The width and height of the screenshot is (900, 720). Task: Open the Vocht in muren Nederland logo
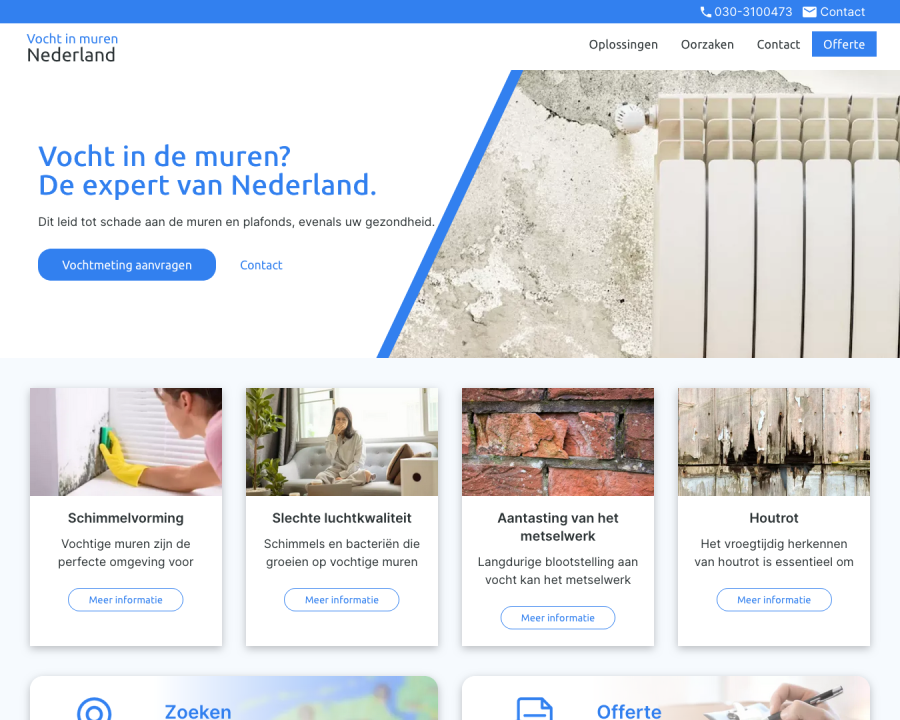(x=71, y=46)
